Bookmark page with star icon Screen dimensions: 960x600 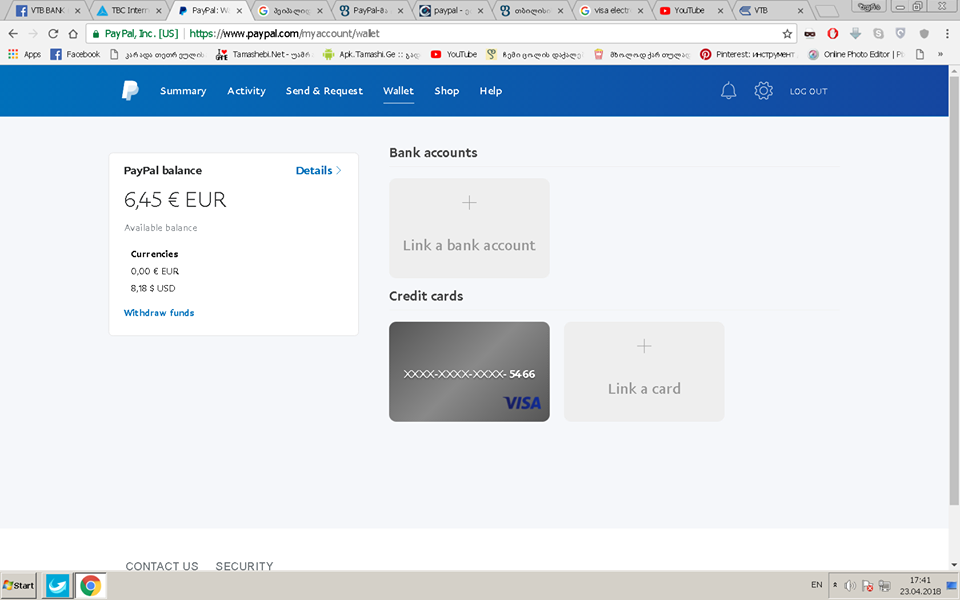coord(787,34)
